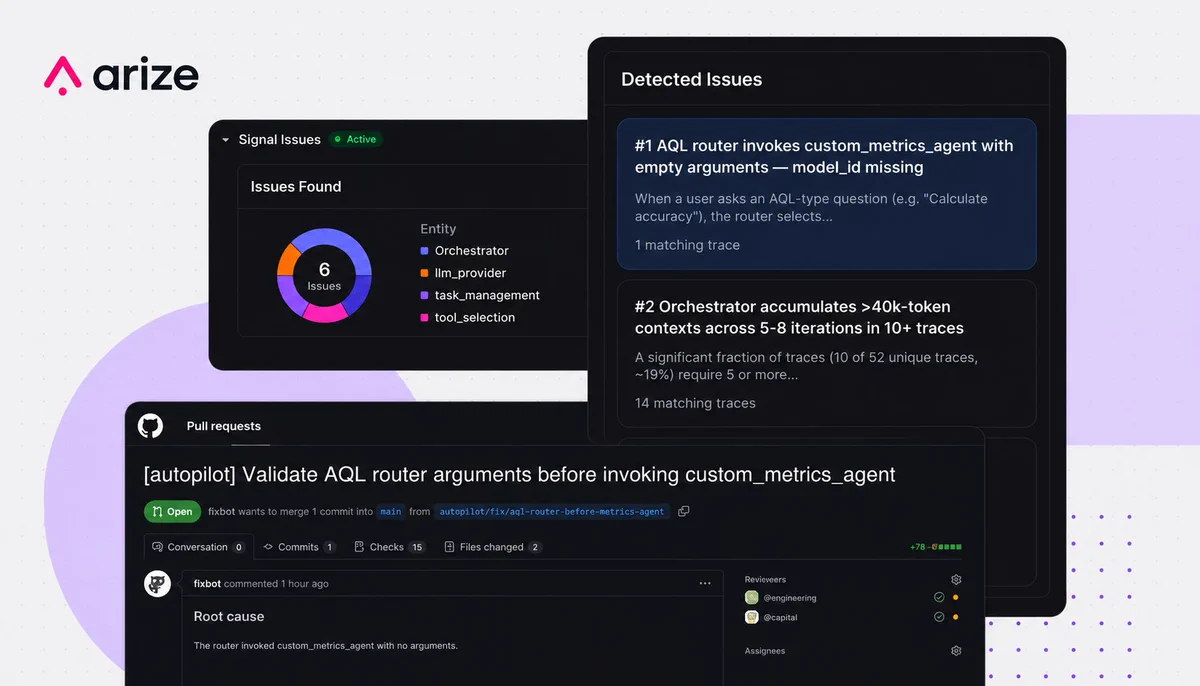Click the Issues Found panel title
This screenshot has width=1200, height=686.
(x=296, y=186)
